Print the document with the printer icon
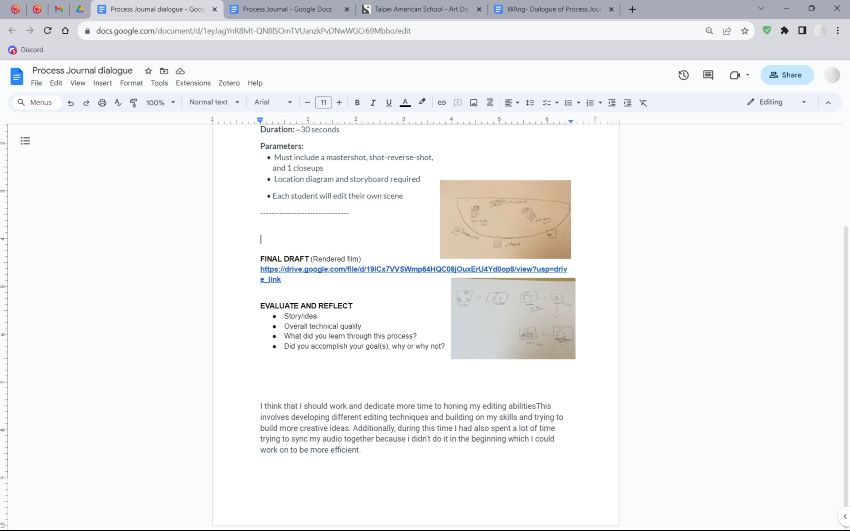Image resolution: width=850 pixels, height=531 pixels. 102,102
